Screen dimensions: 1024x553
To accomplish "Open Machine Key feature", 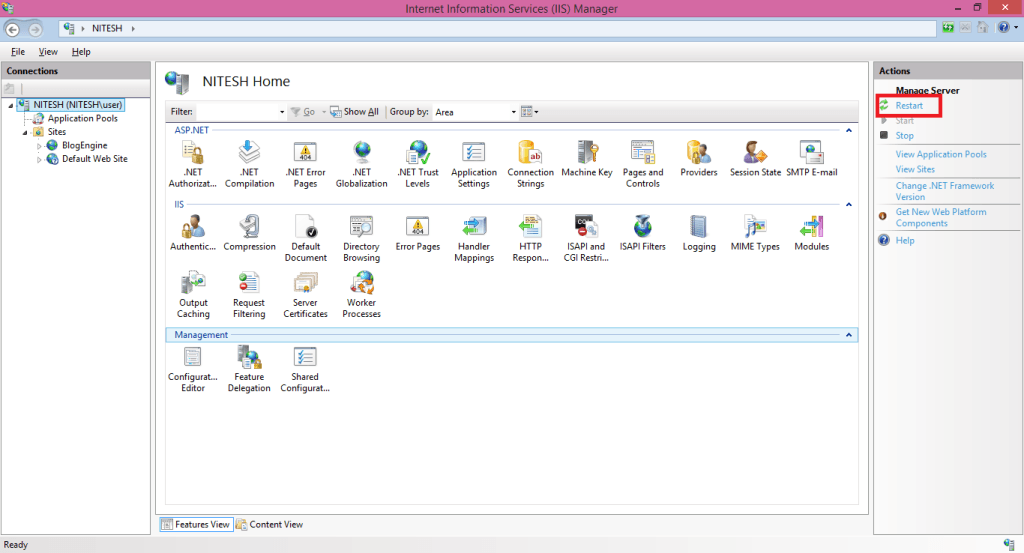I will coord(587,159).
